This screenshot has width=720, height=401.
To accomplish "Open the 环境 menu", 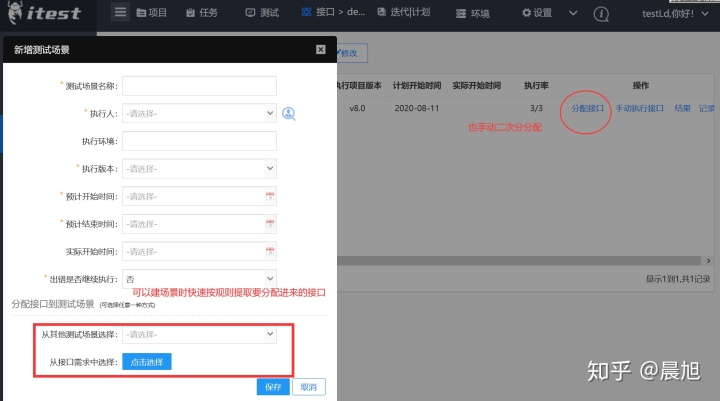I will coord(472,13).
